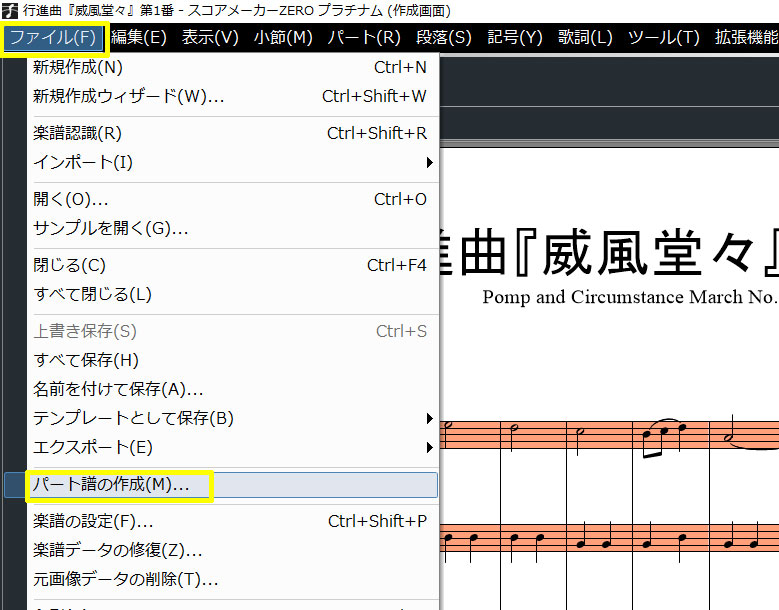Choose すべて保存(H) menu item
The height and width of the screenshot is (610, 779).
[233, 360]
